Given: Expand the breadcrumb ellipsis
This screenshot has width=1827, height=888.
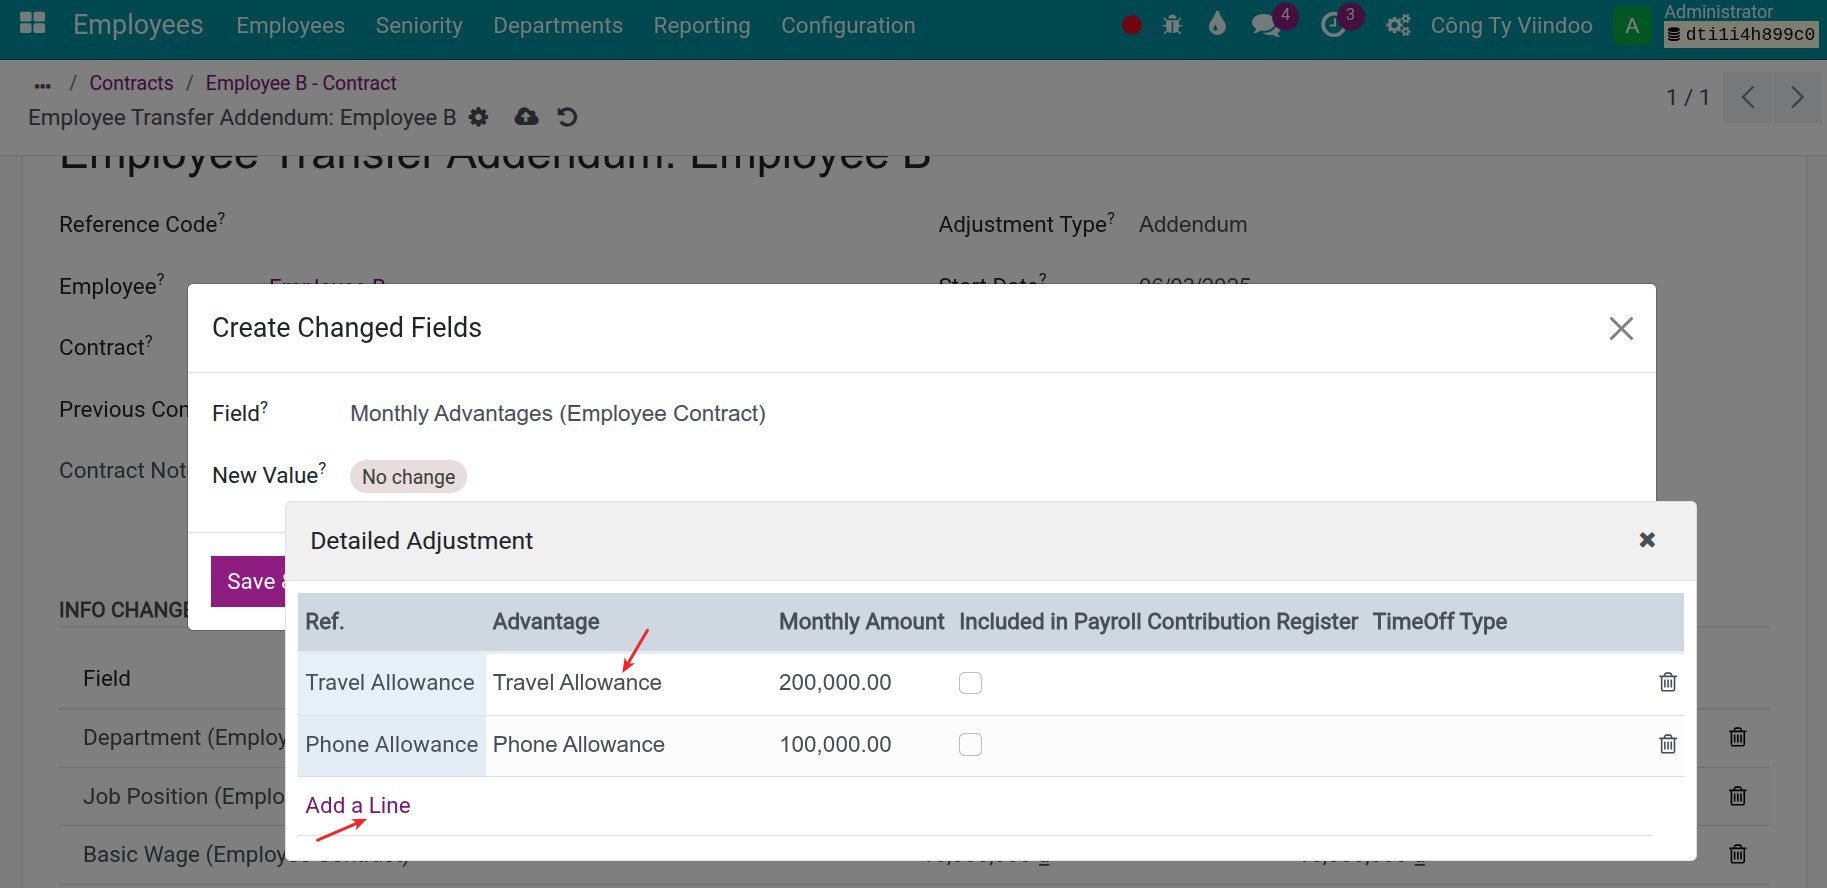Looking at the screenshot, I should 42,84.
